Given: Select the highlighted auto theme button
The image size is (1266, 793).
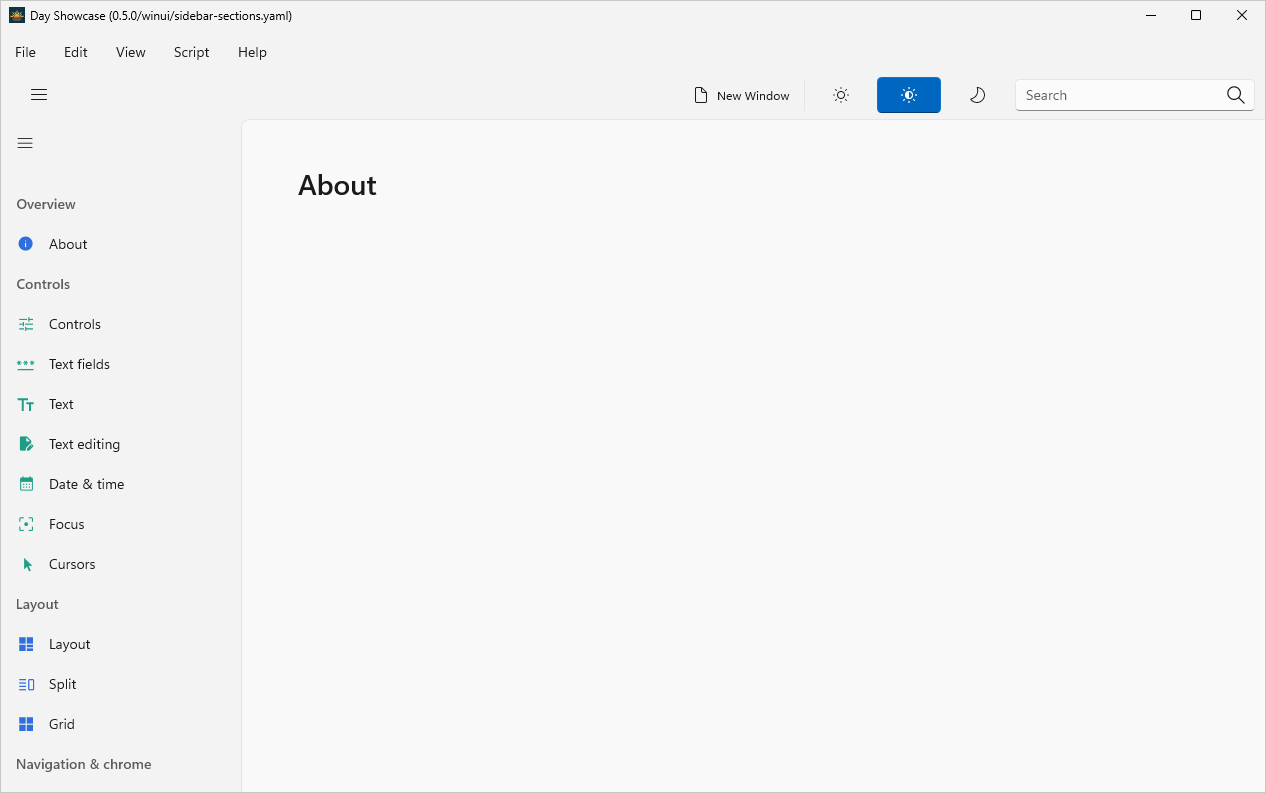Looking at the screenshot, I should click(909, 95).
